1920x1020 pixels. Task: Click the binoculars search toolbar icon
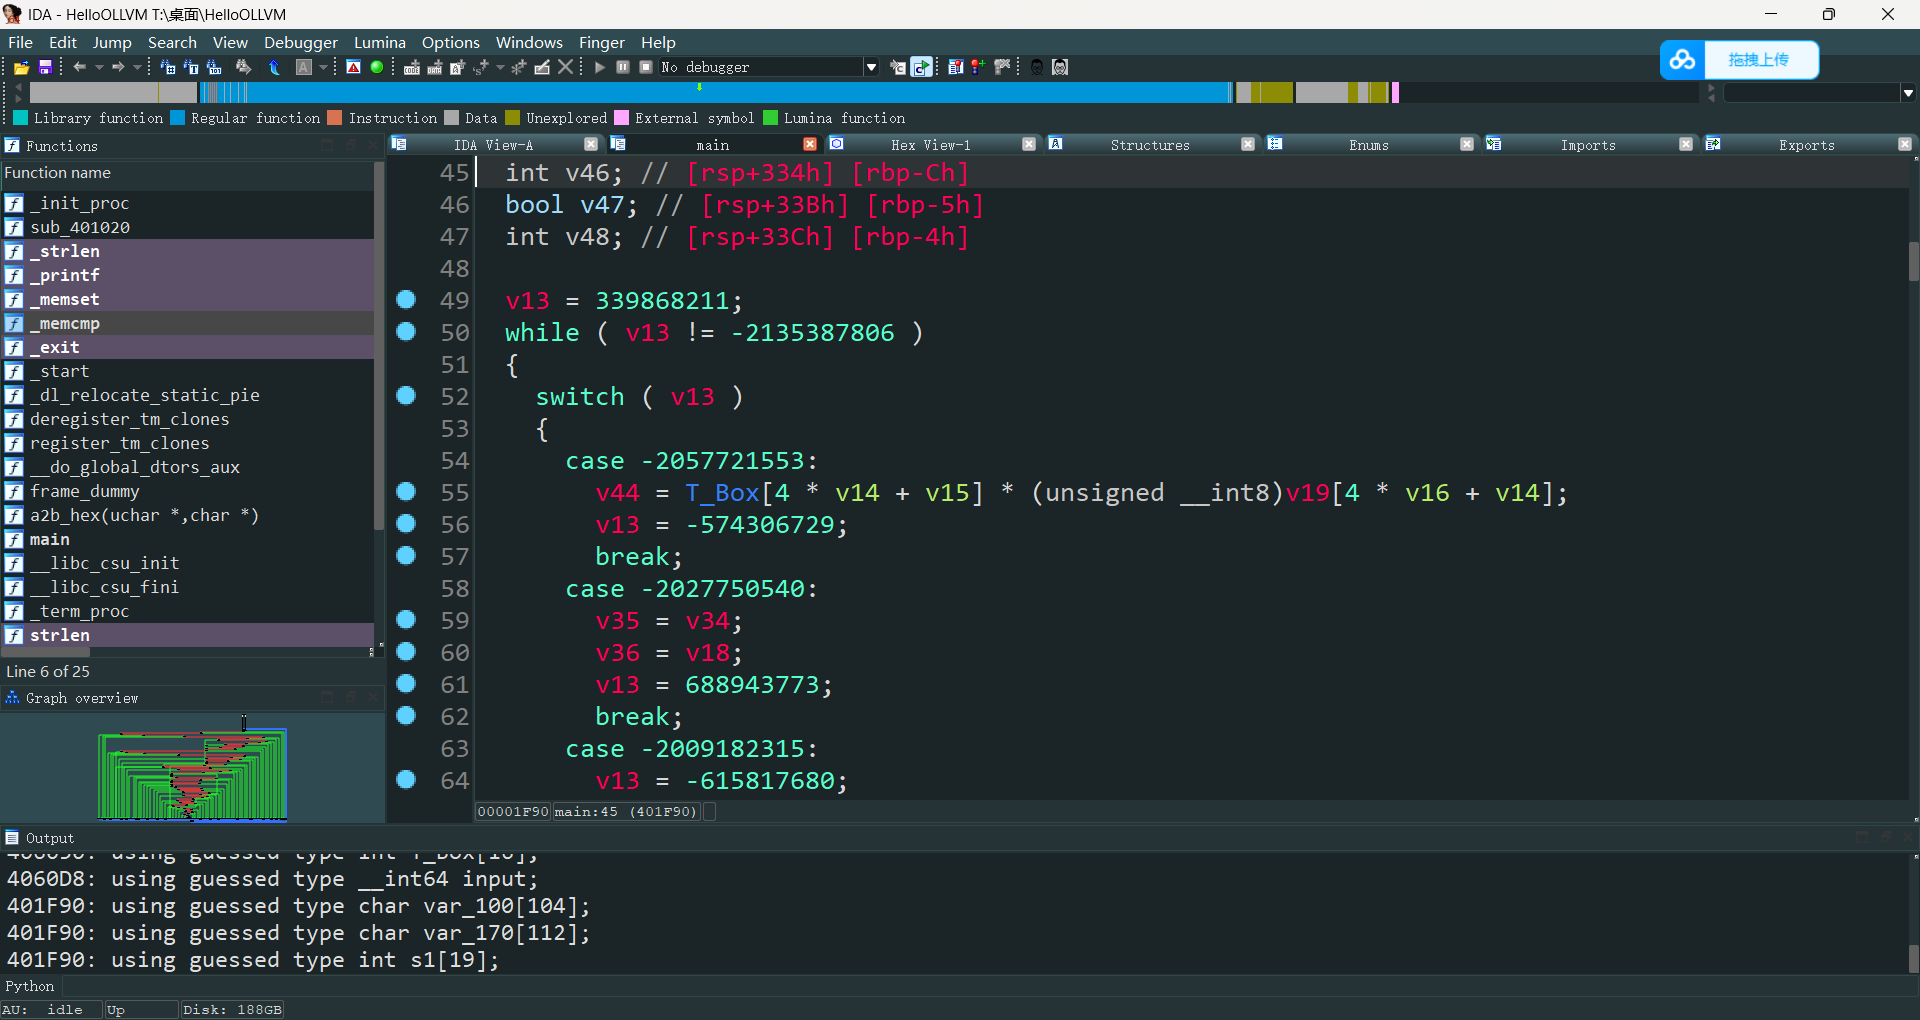click(243, 67)
